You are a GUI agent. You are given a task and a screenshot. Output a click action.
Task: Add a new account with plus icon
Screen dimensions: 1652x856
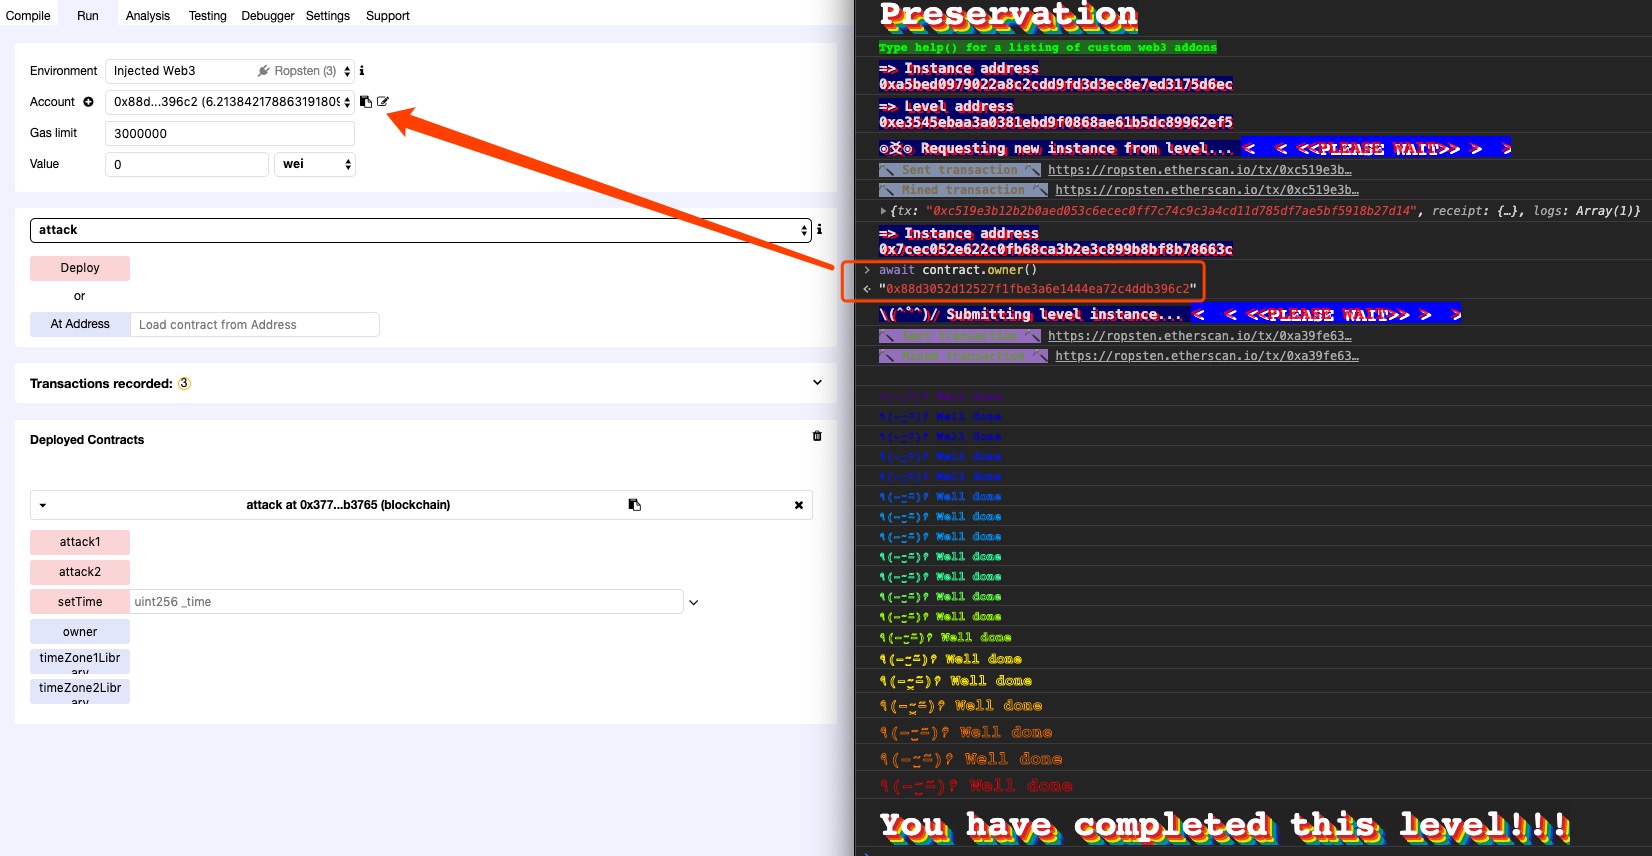pyautogui.click(x=88, y=102)
